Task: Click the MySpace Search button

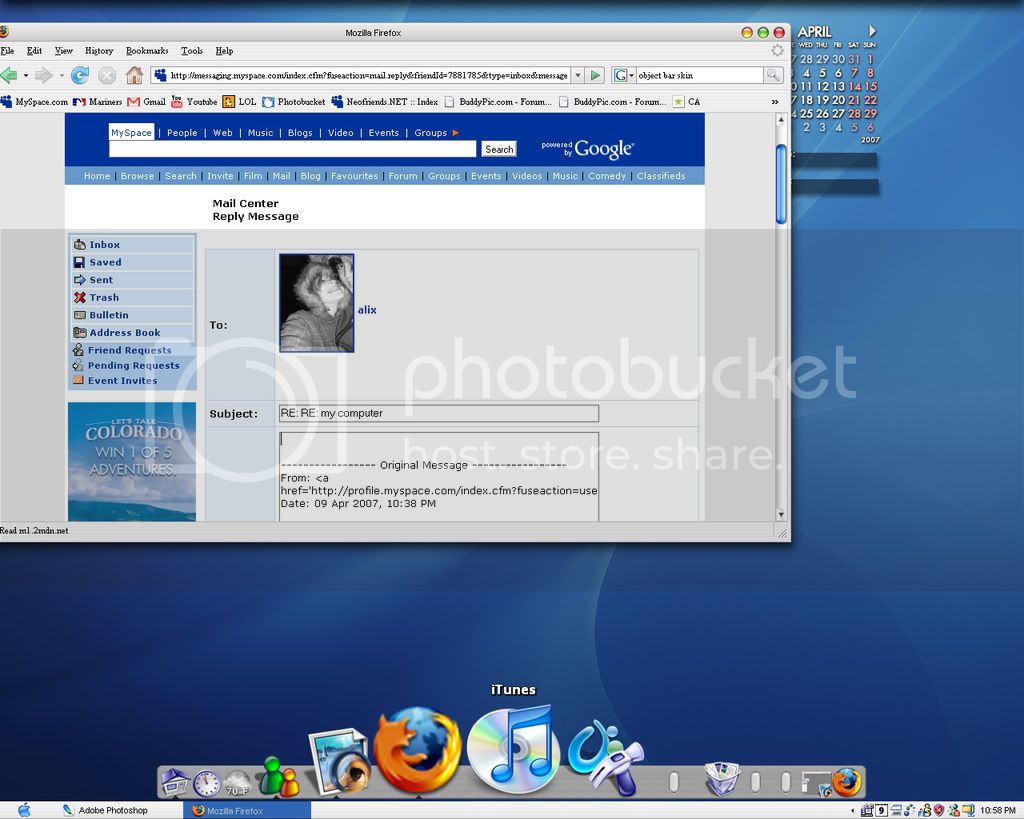Action: click(499, 149)
